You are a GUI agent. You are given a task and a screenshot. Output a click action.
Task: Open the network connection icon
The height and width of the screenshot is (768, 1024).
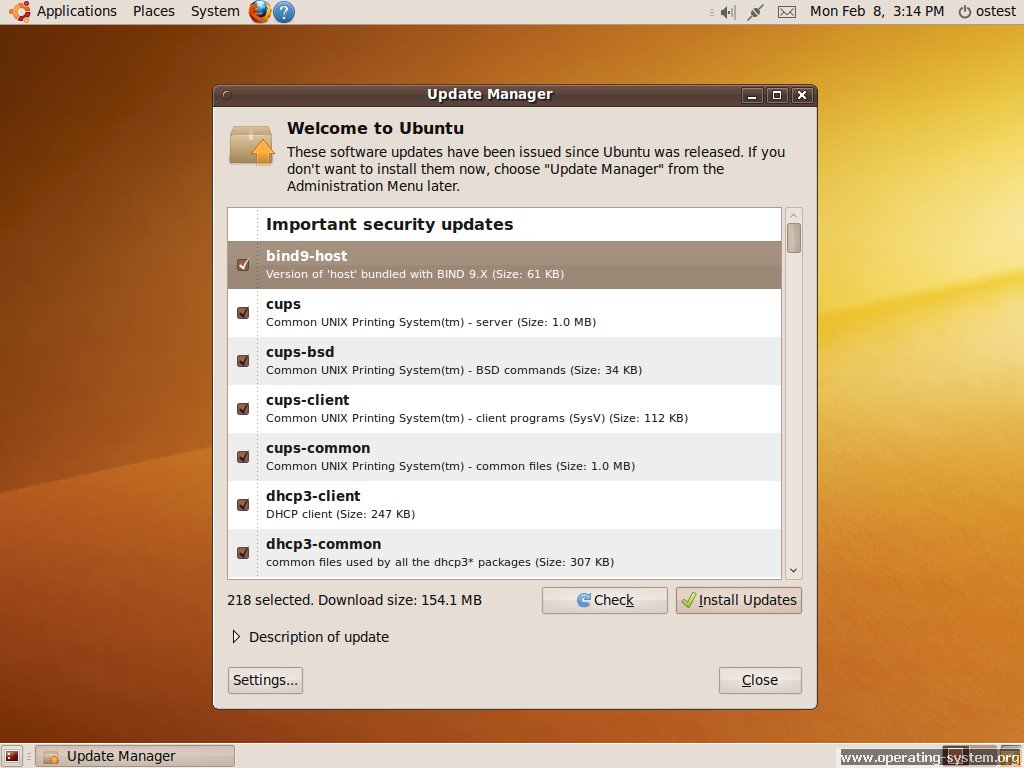[x=756, y=12]
